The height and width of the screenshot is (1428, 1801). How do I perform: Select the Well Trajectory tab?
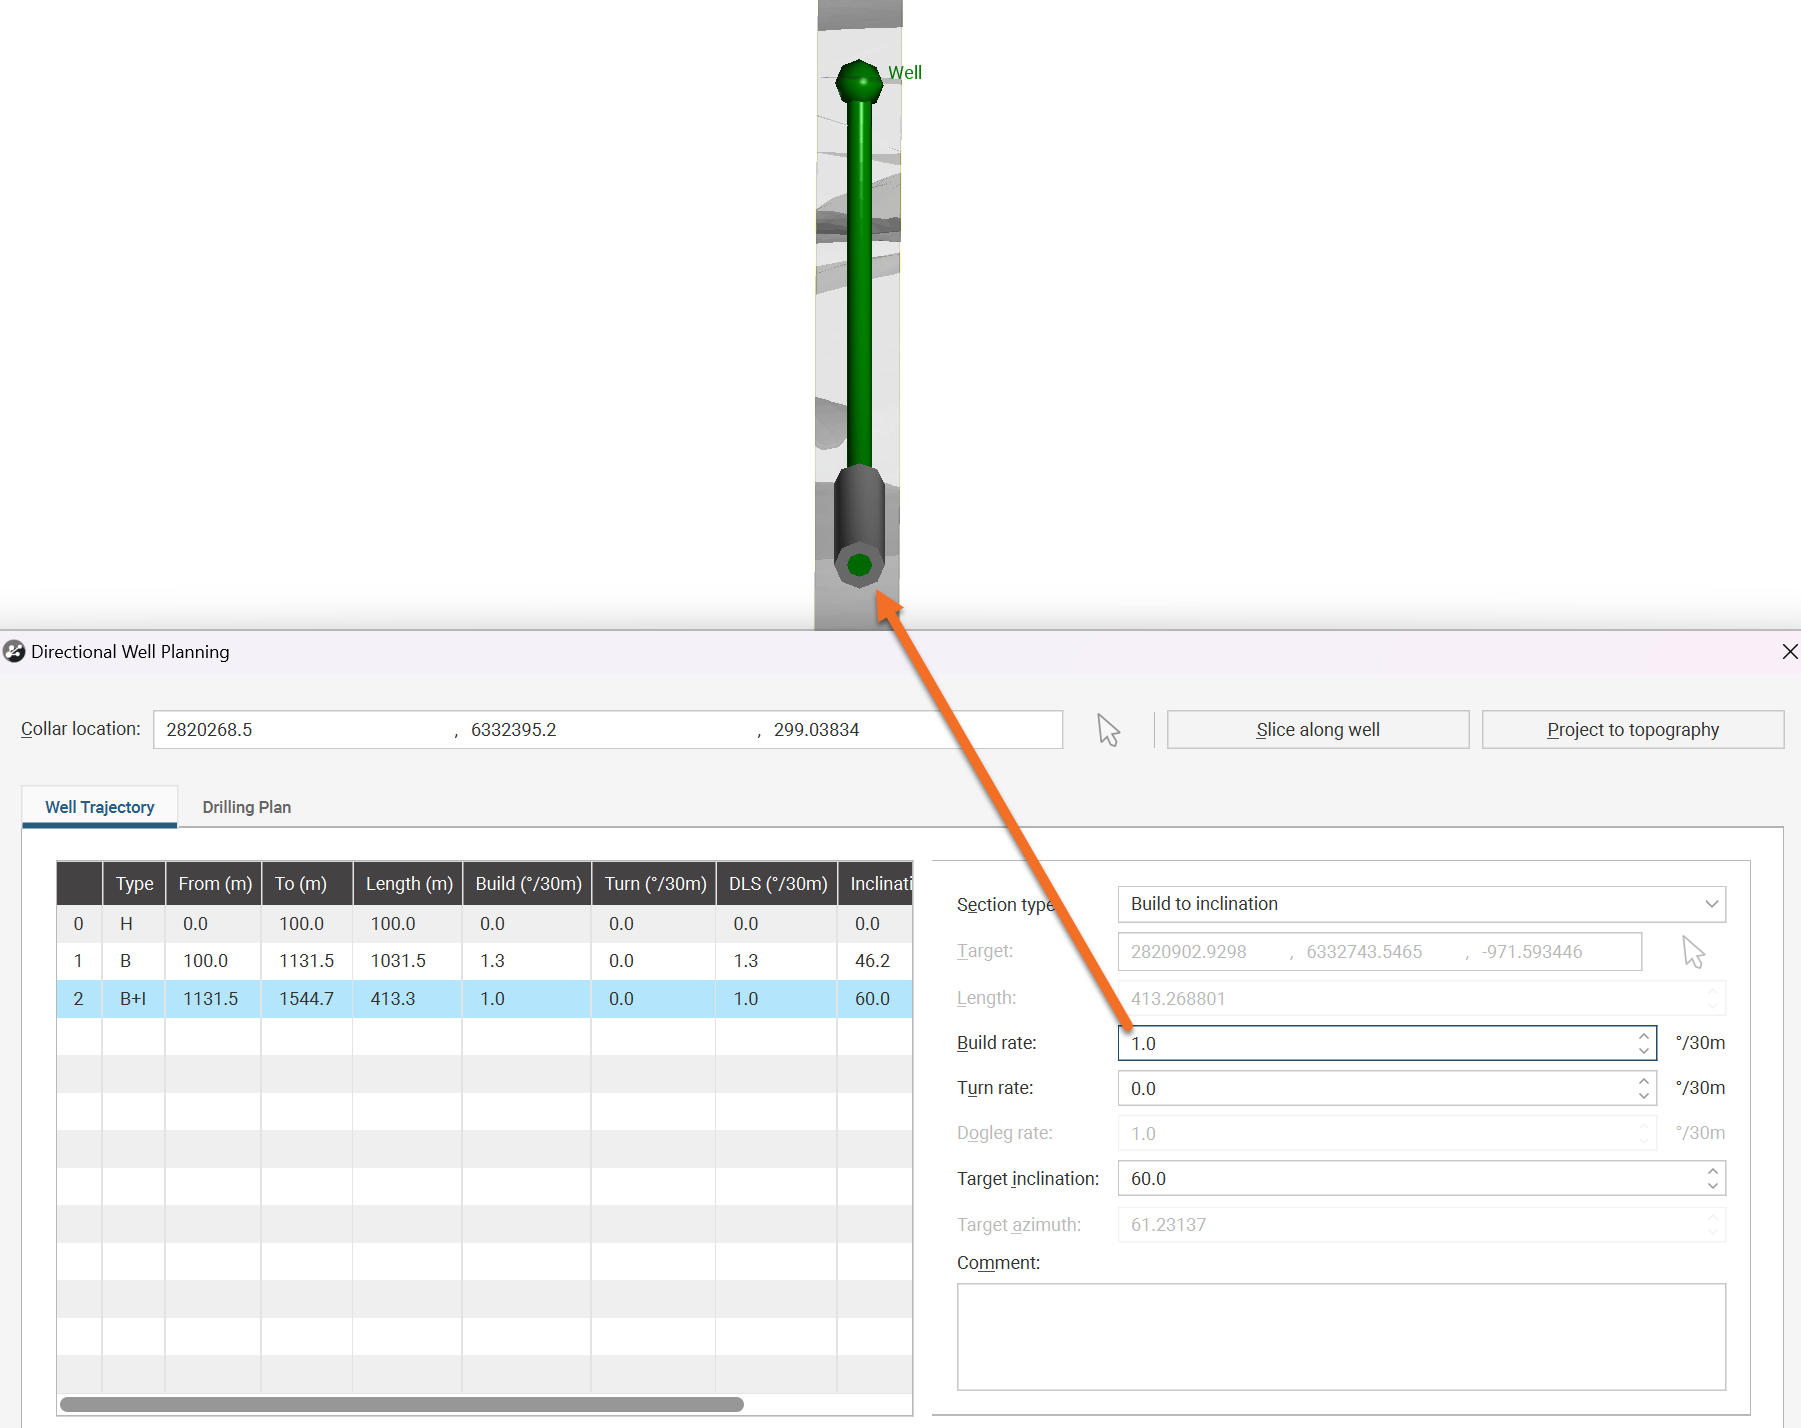pyautogui.click(x=100, y=807)
